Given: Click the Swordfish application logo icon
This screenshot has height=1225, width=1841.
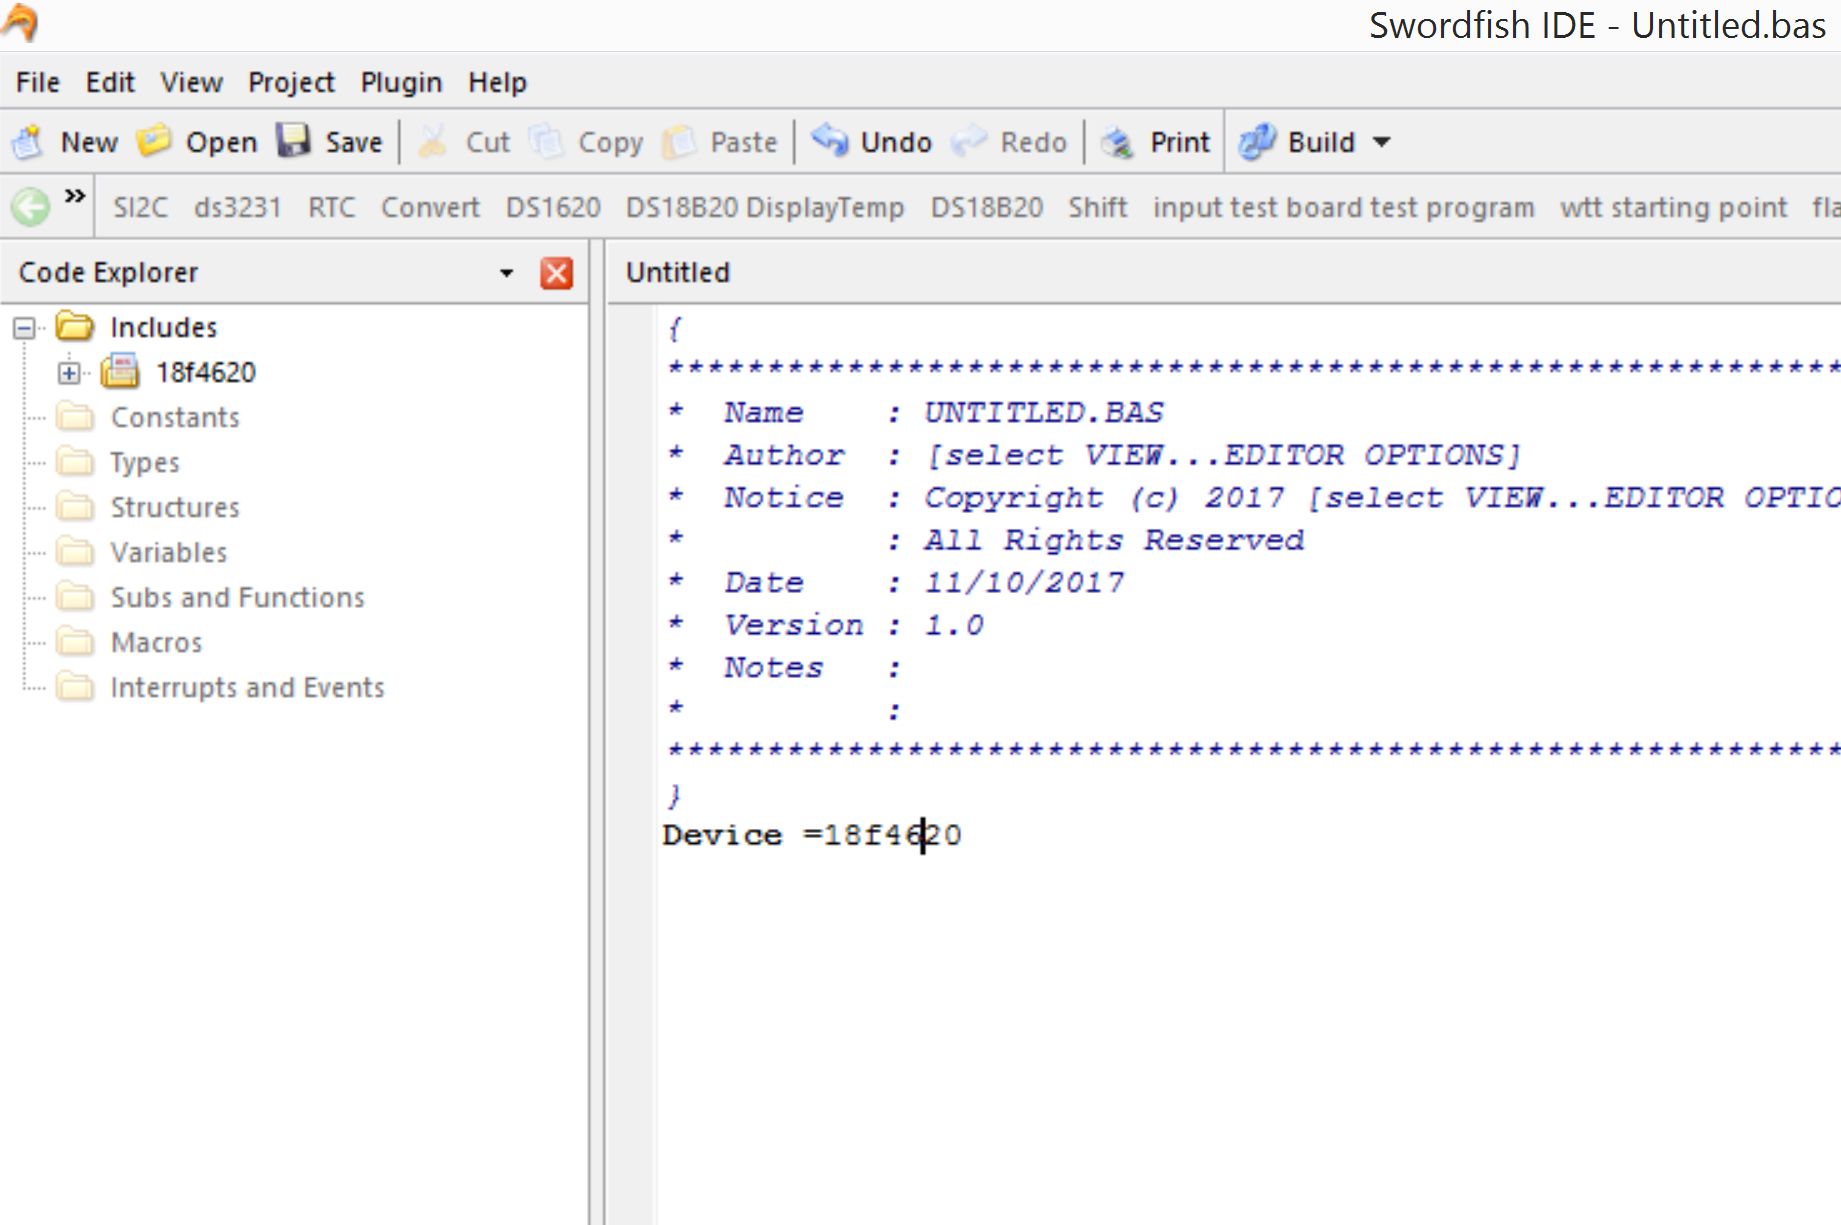Looking at the screenshot, I should [20, 23].
